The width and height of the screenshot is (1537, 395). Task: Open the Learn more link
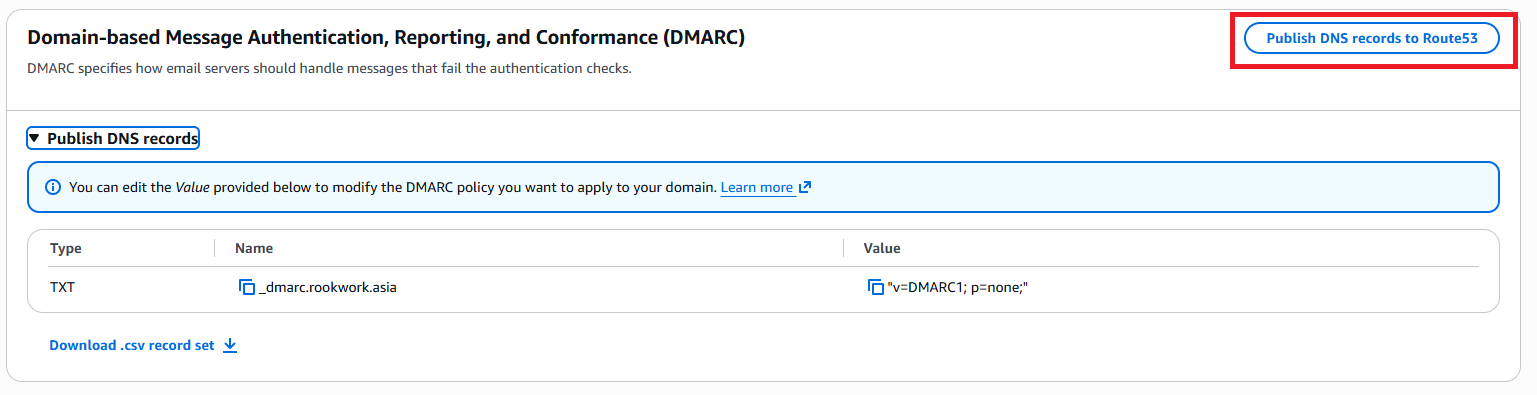[x=765, y=187]
